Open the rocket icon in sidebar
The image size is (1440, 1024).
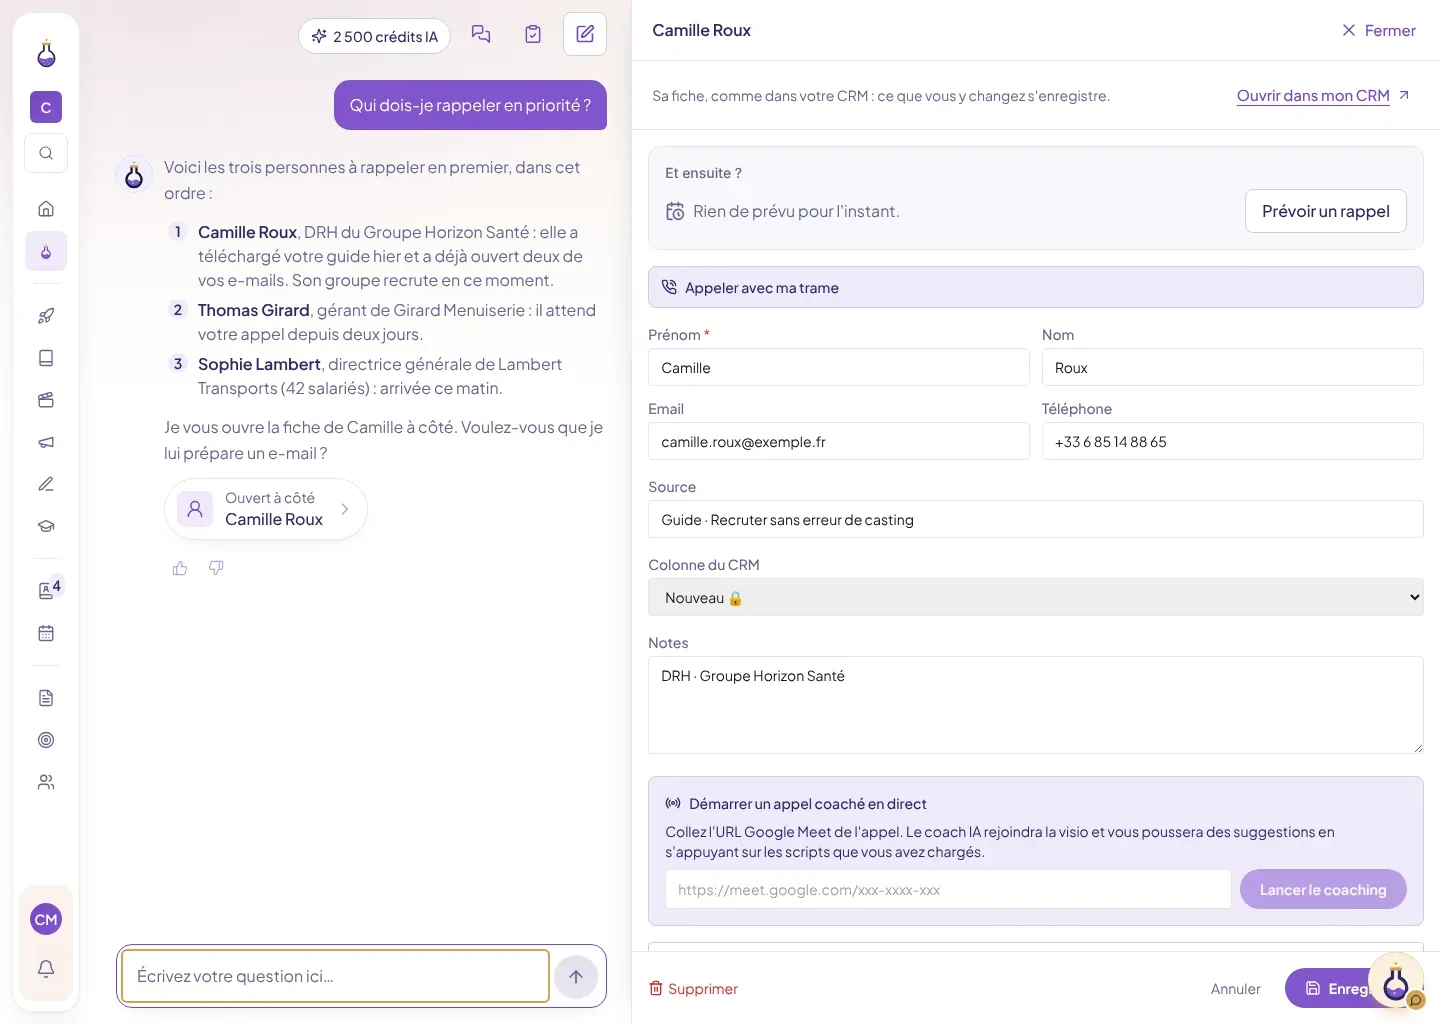(x=46, y=316)
